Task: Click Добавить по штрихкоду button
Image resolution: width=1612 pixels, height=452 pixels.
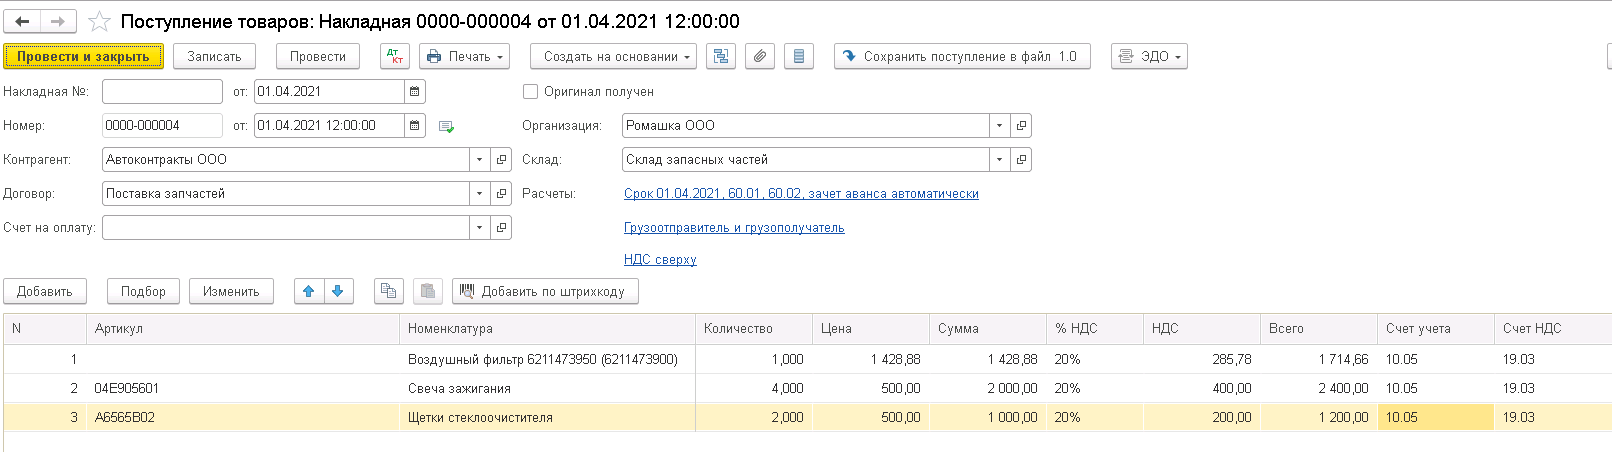Action: pos(545,291)
